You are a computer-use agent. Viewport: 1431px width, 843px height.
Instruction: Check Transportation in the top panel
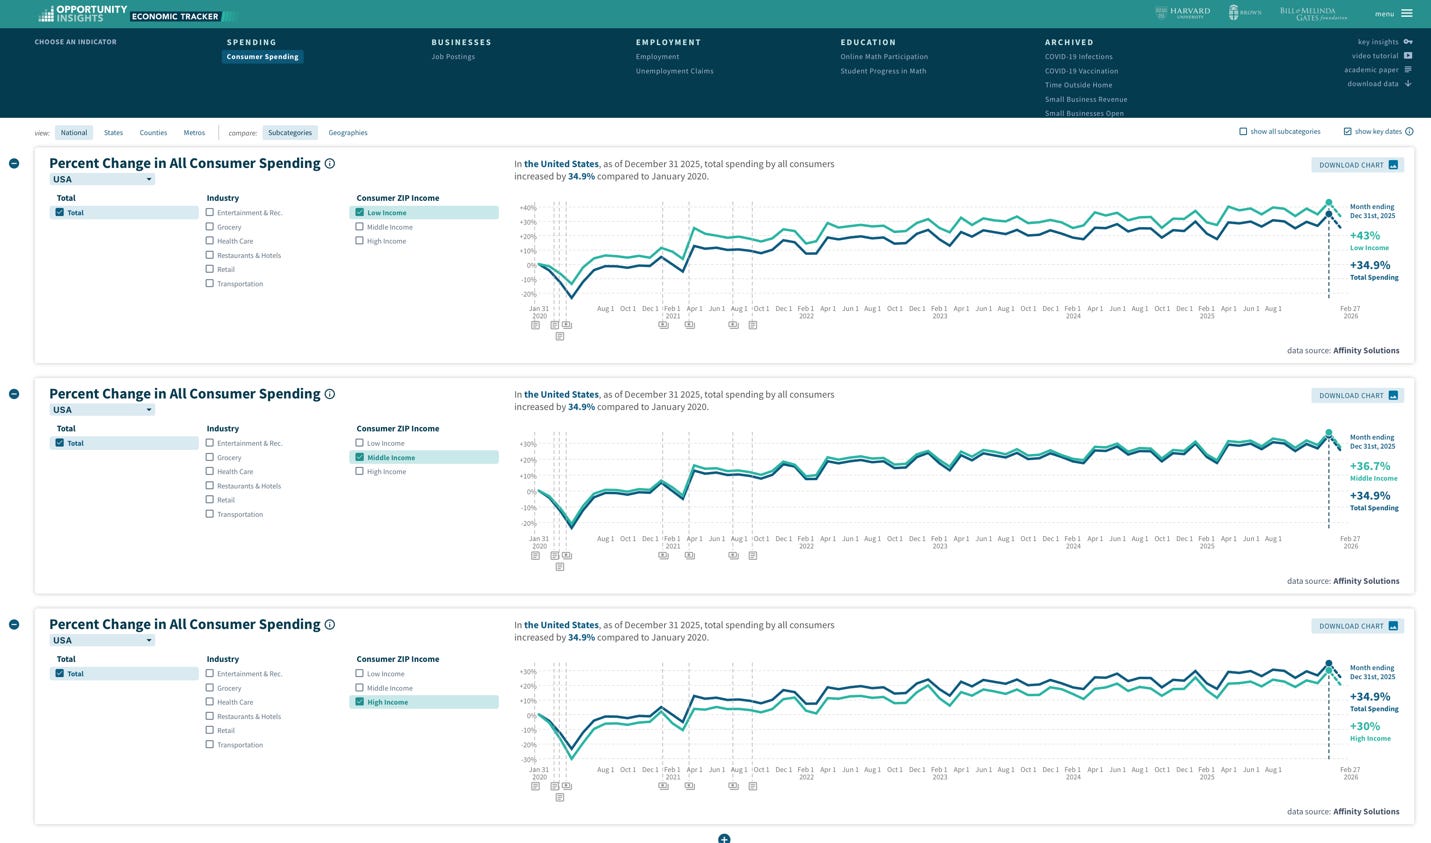coord(210,283)
